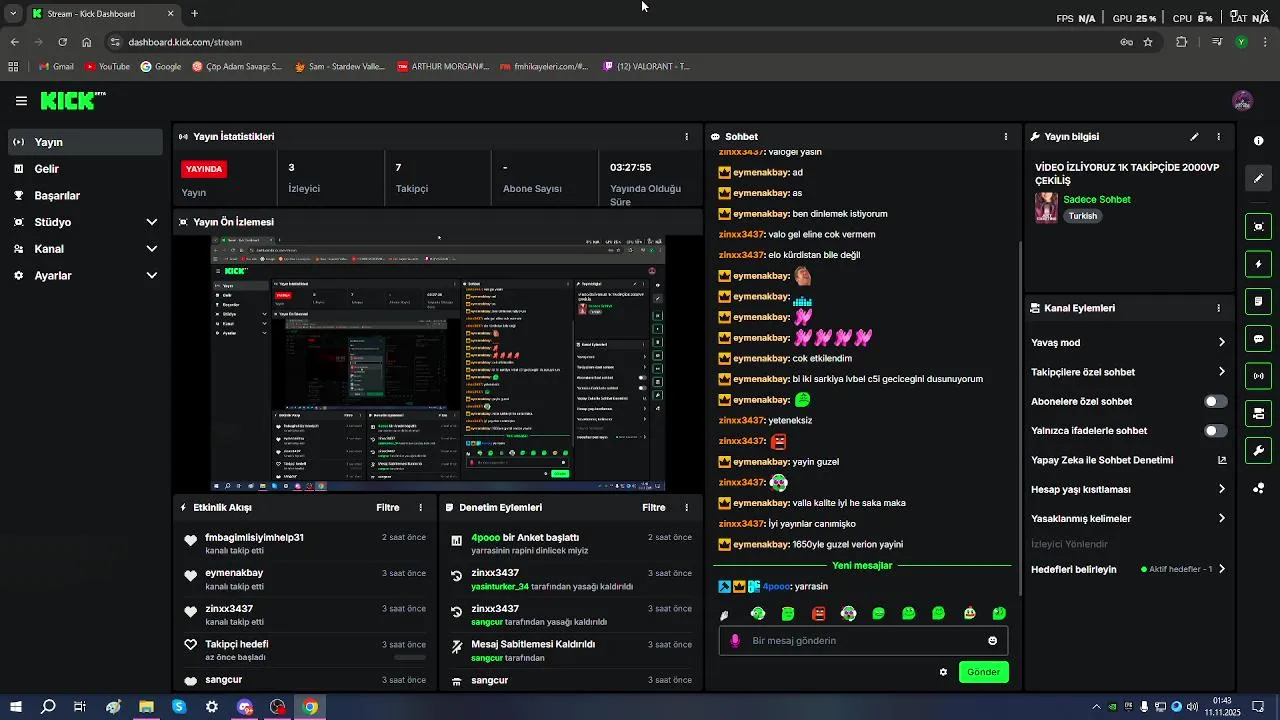
Task: Click Sadece Sohbet category link
Action: pyautogui.click(x=1097, y=200)
